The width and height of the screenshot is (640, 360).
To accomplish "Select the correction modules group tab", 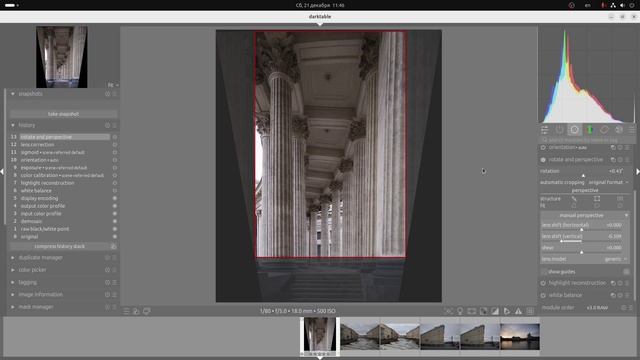I will pos(619,130).
